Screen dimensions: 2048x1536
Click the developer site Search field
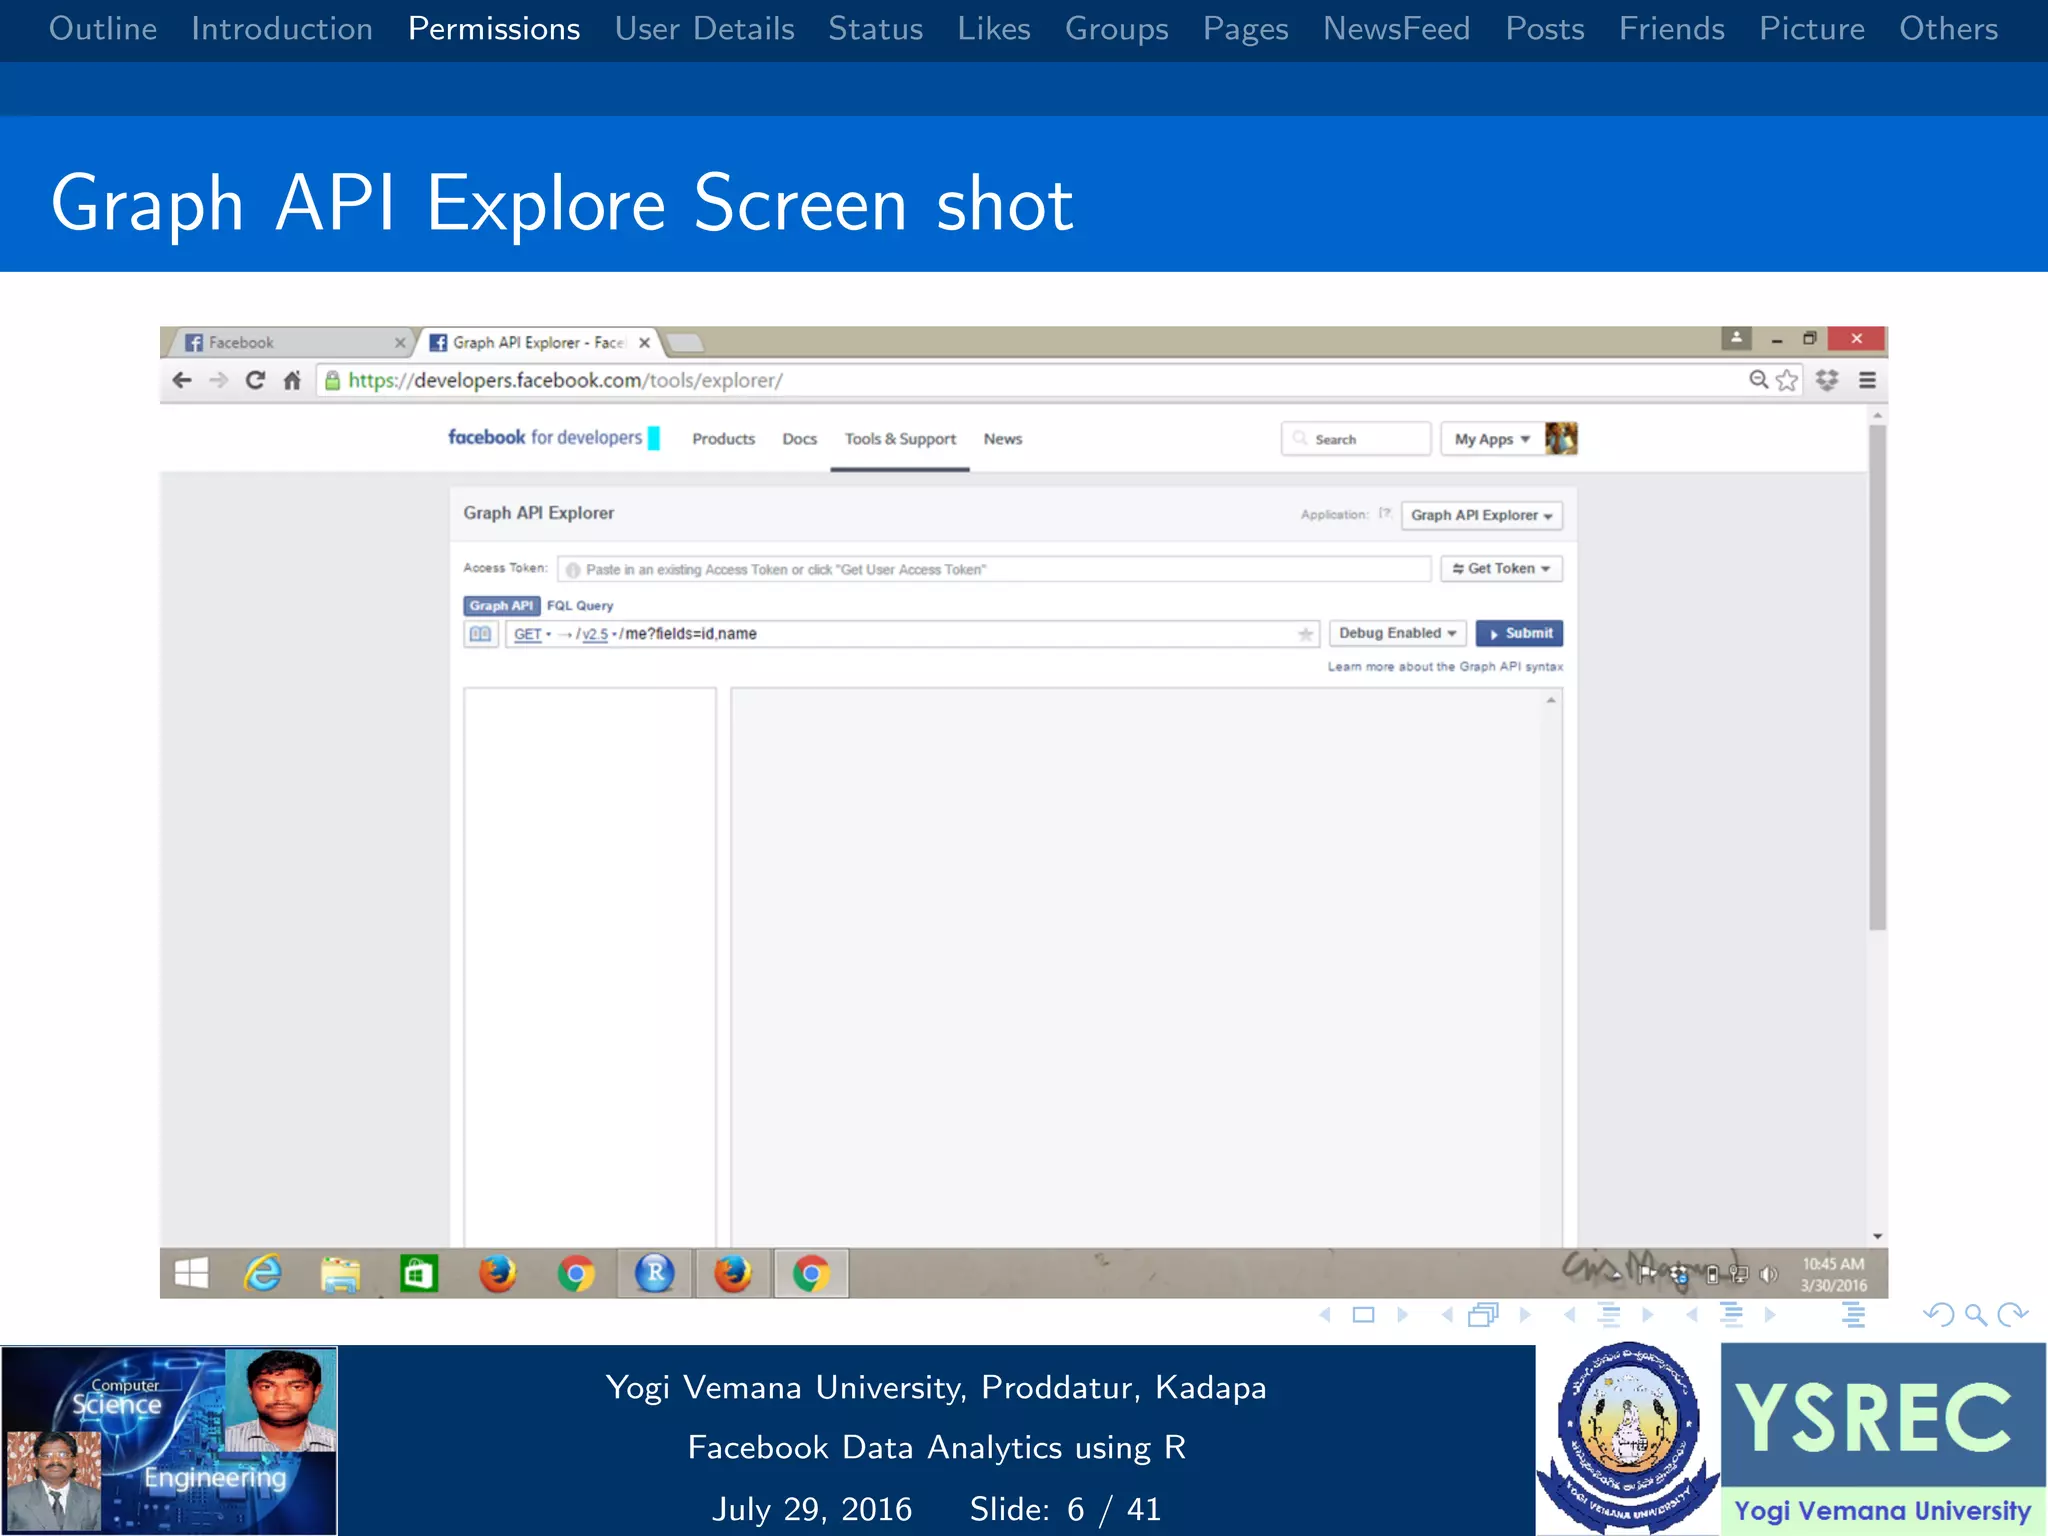coord(1356,439)
